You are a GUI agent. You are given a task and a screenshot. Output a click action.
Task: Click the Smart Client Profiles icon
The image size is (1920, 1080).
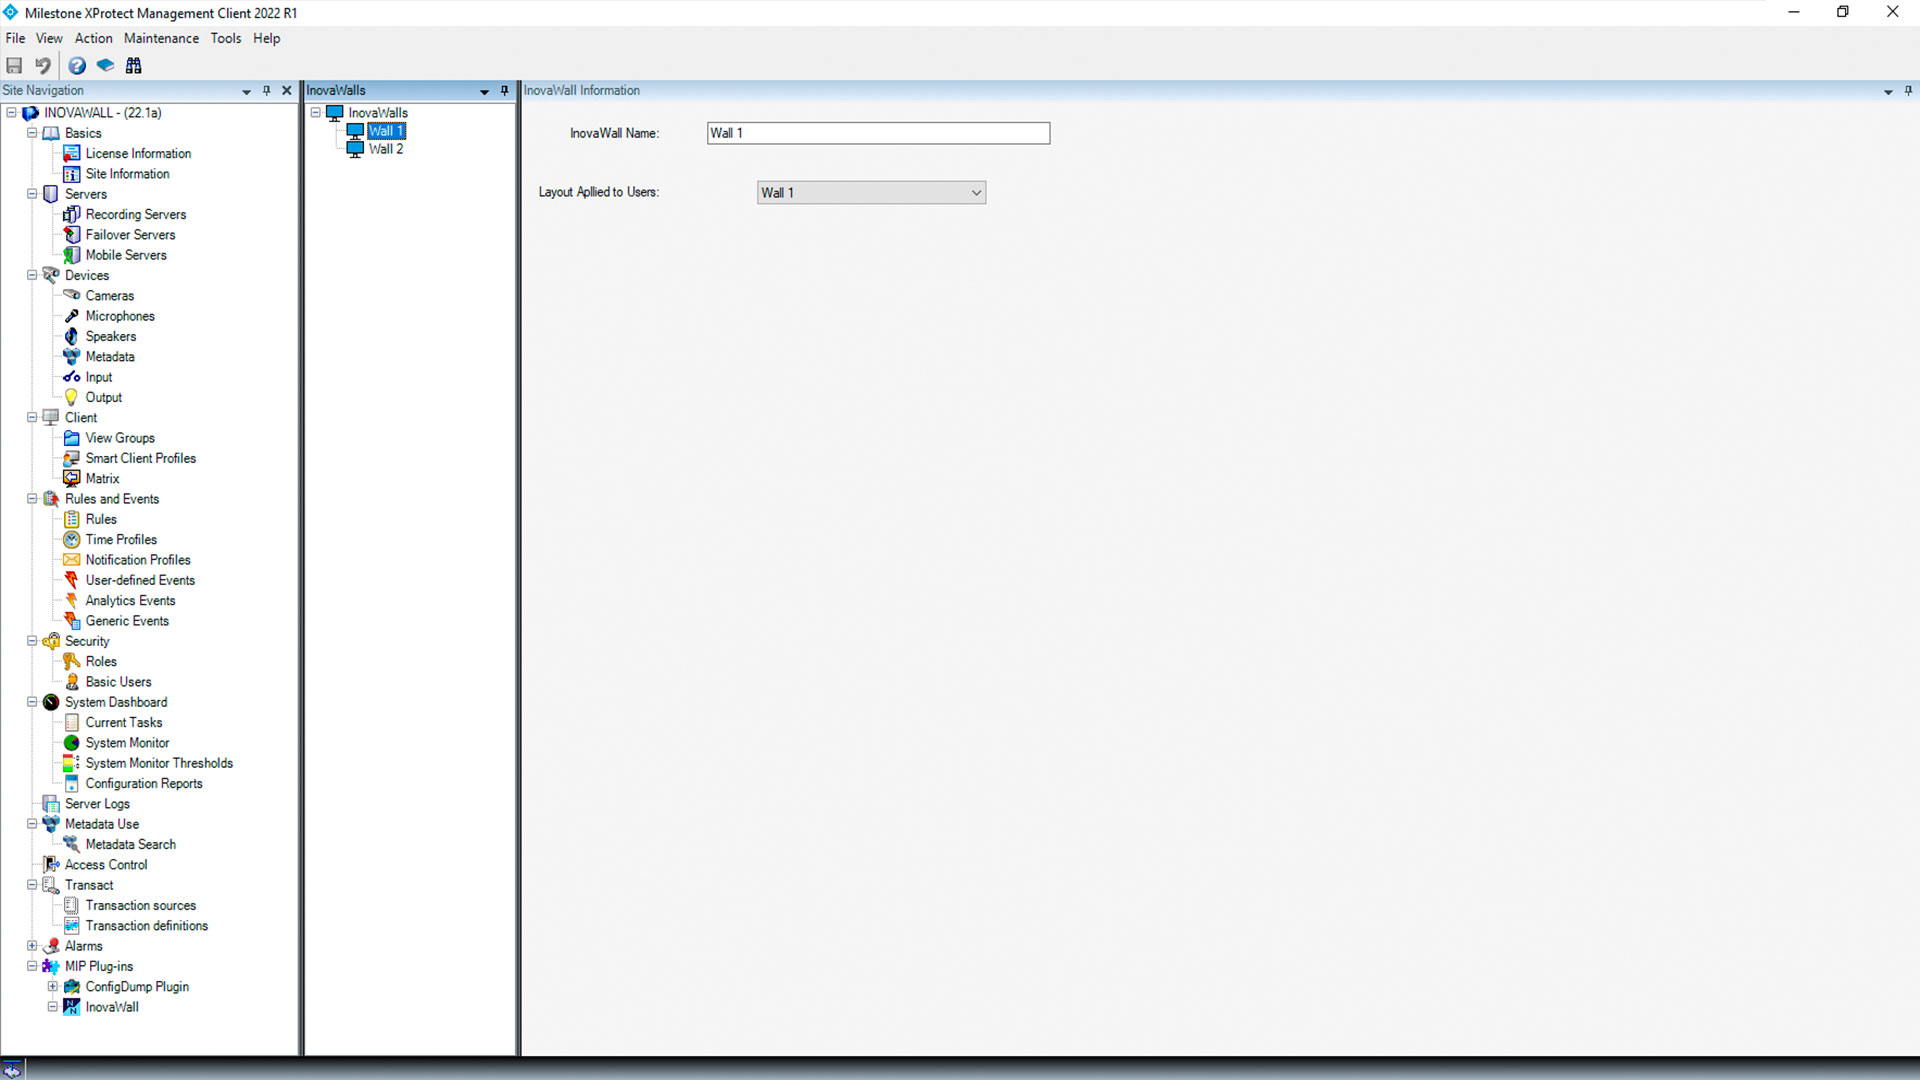coord(72,458)
